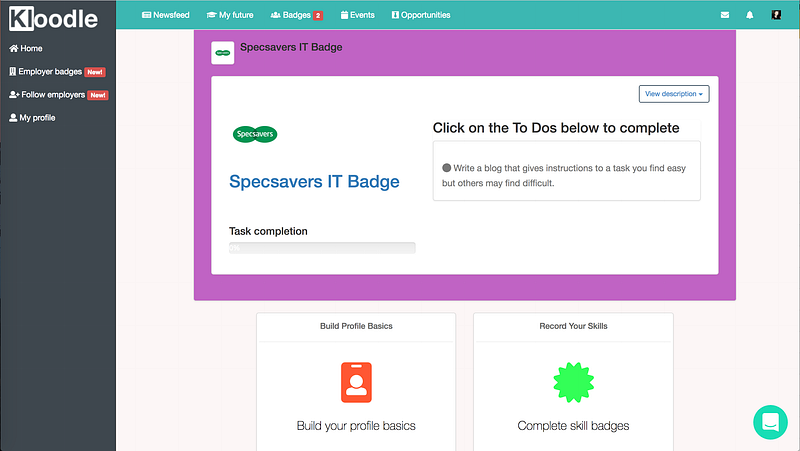
Task: Open the Opportunities tab
Action: 421,15
